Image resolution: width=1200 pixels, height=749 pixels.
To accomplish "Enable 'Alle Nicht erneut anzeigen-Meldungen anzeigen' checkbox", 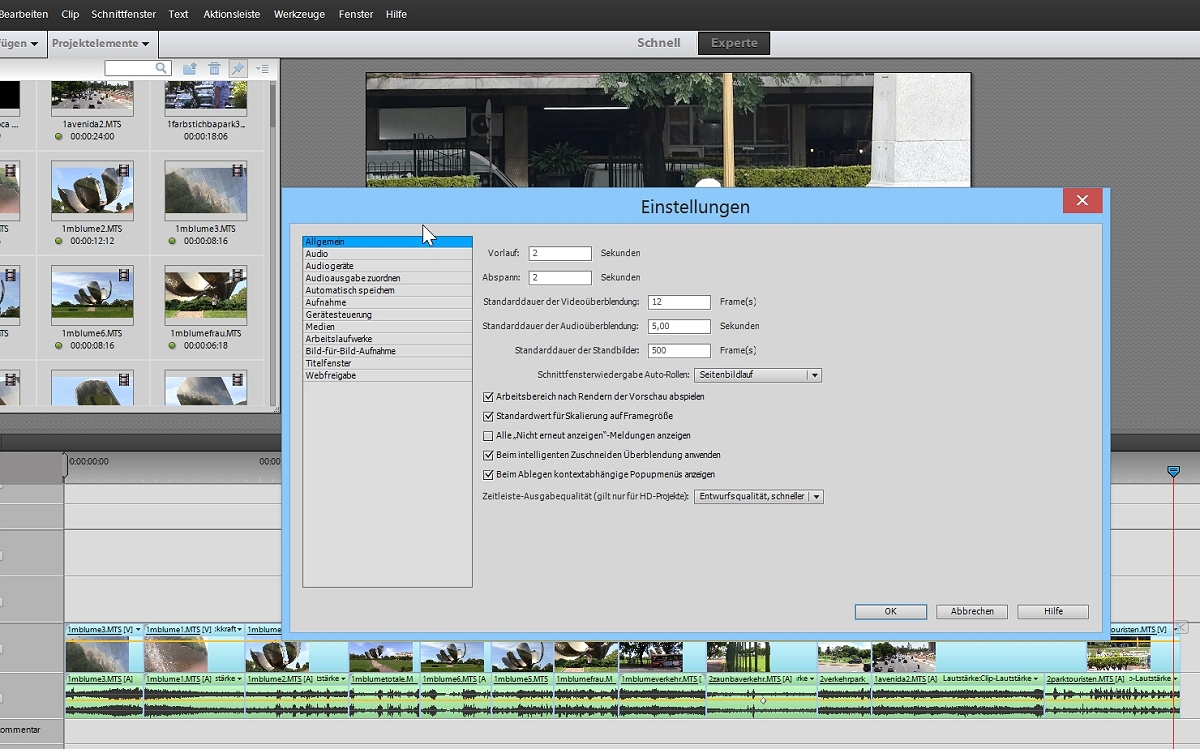I will (489, 436).
